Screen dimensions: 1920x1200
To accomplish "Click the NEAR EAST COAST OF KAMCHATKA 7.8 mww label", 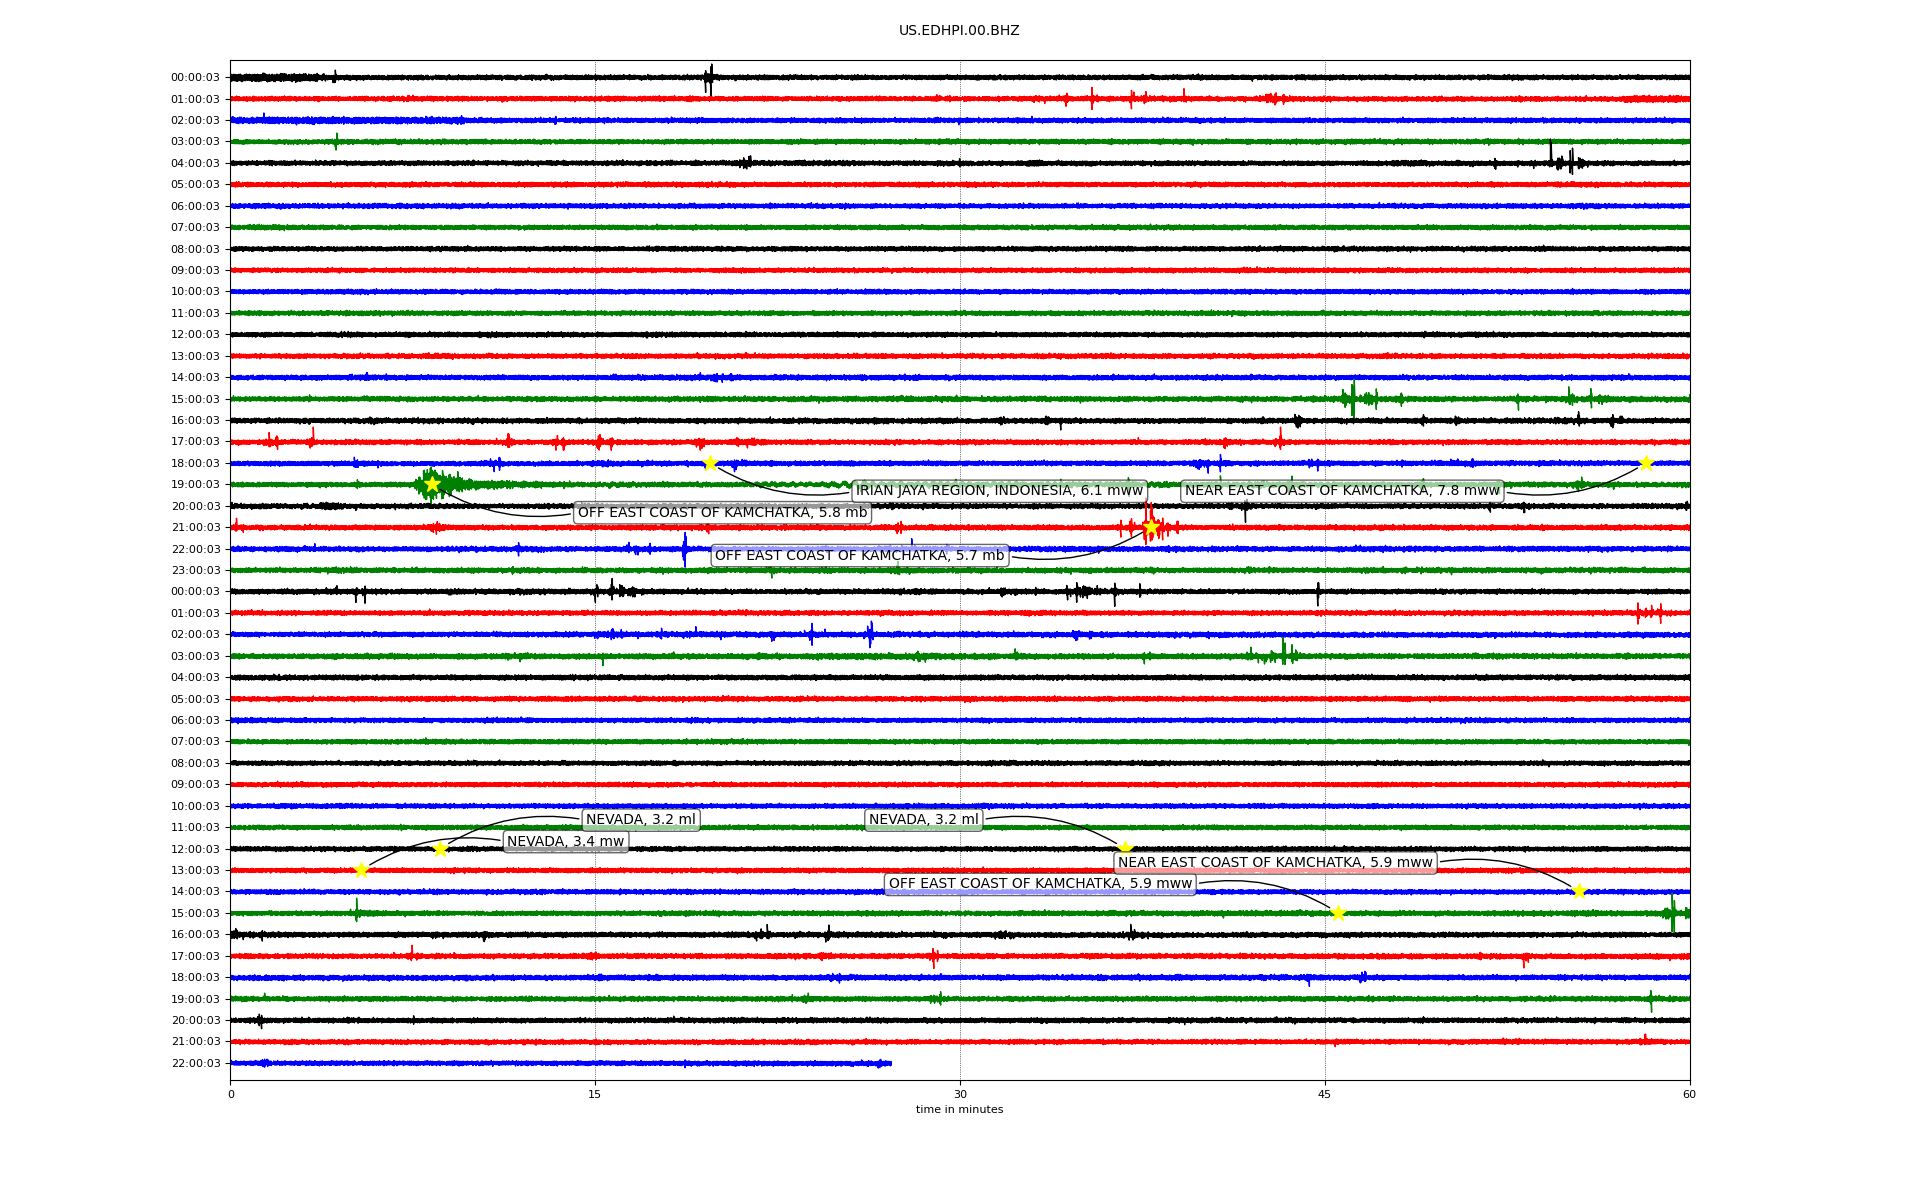I will (x=1342, y=490).
